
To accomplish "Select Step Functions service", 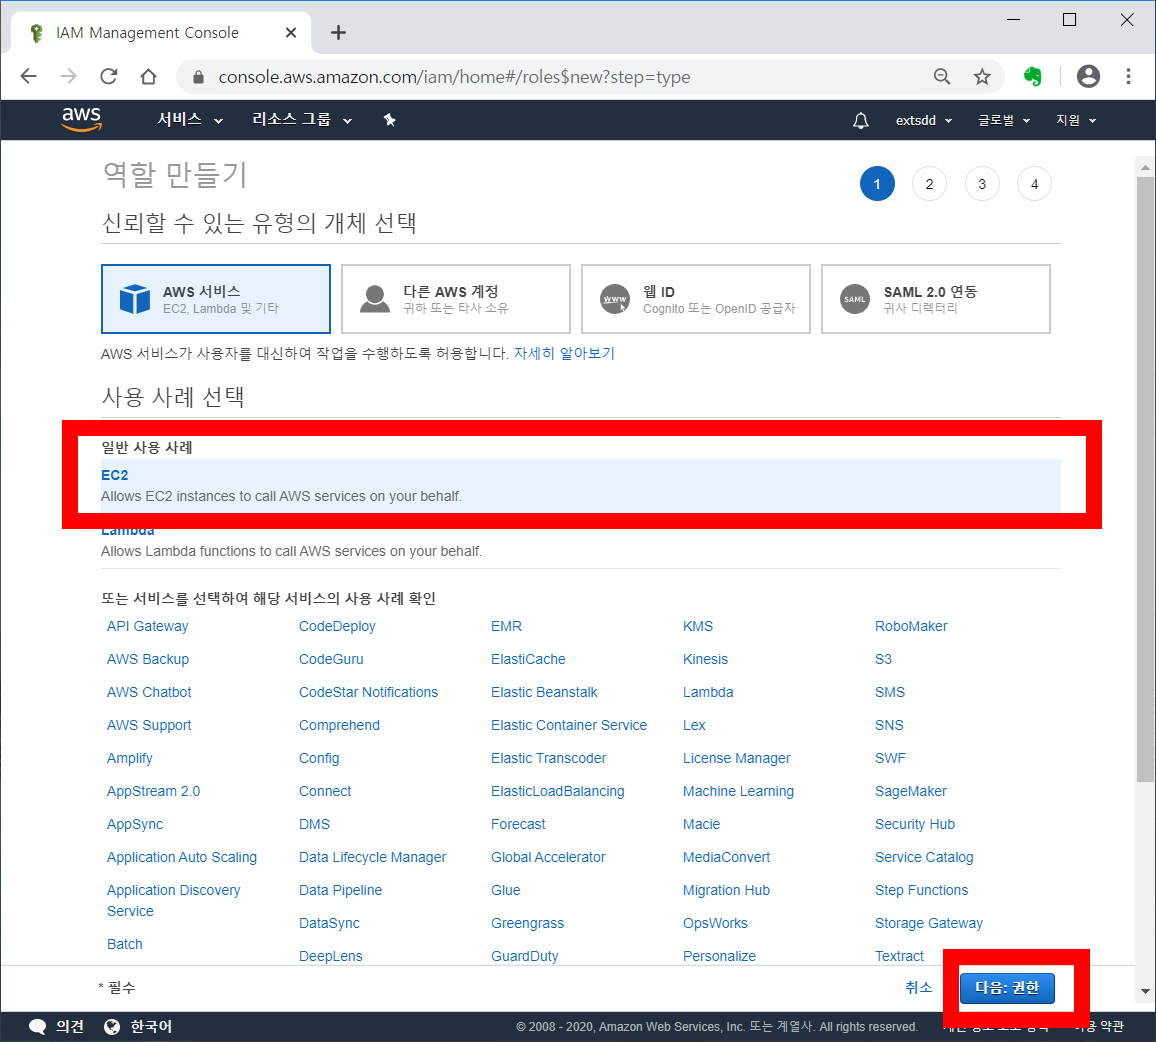I will [921, 890].
